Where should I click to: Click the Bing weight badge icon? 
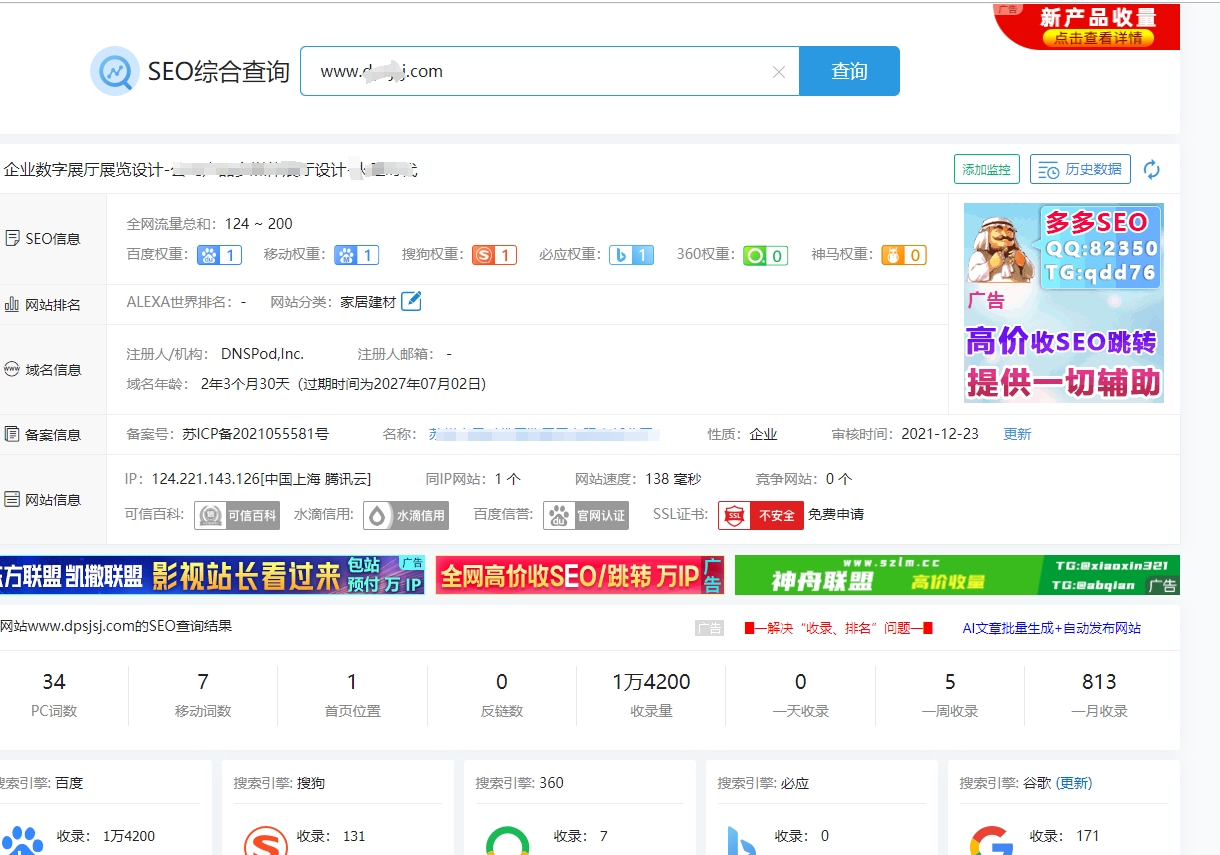pos(631,255)
